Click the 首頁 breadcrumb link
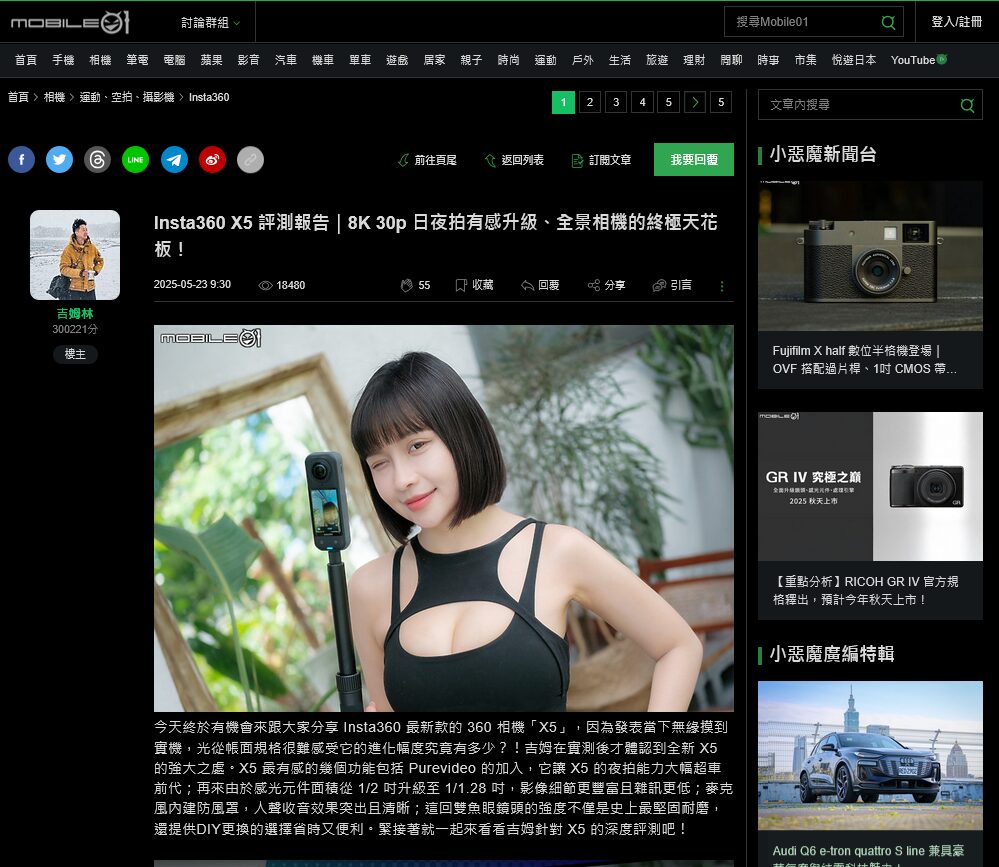The width and height of the screenshot is (999, 867). (18, 97)
